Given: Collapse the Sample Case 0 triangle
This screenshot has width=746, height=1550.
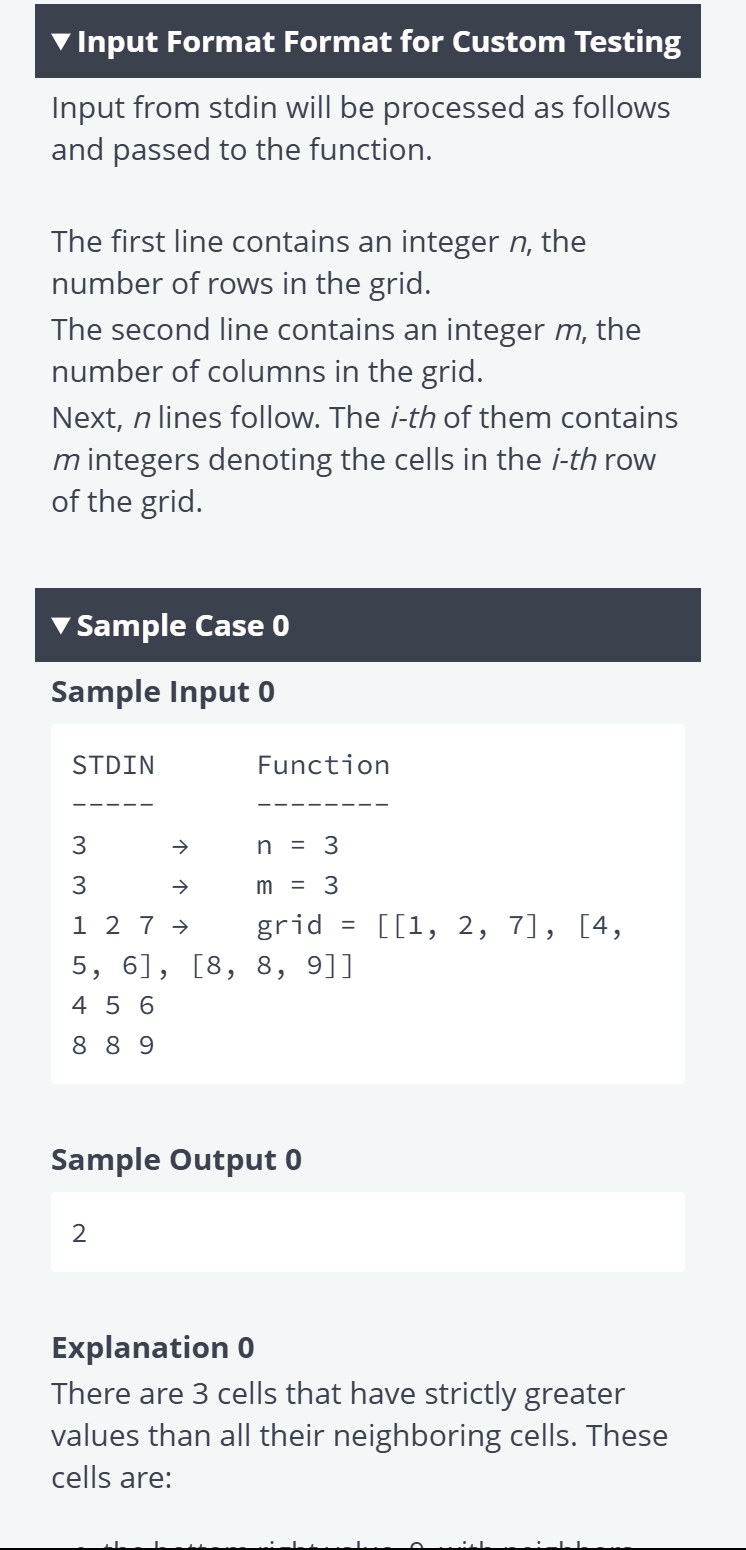Looking at the screenshot, I should tap(61, 627).
